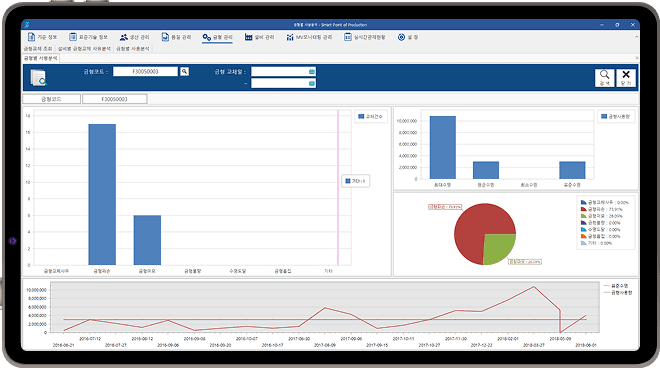Screen dimensions: 660x368
Task: Open the start date calendar dropdown
Action: [312, 72]
